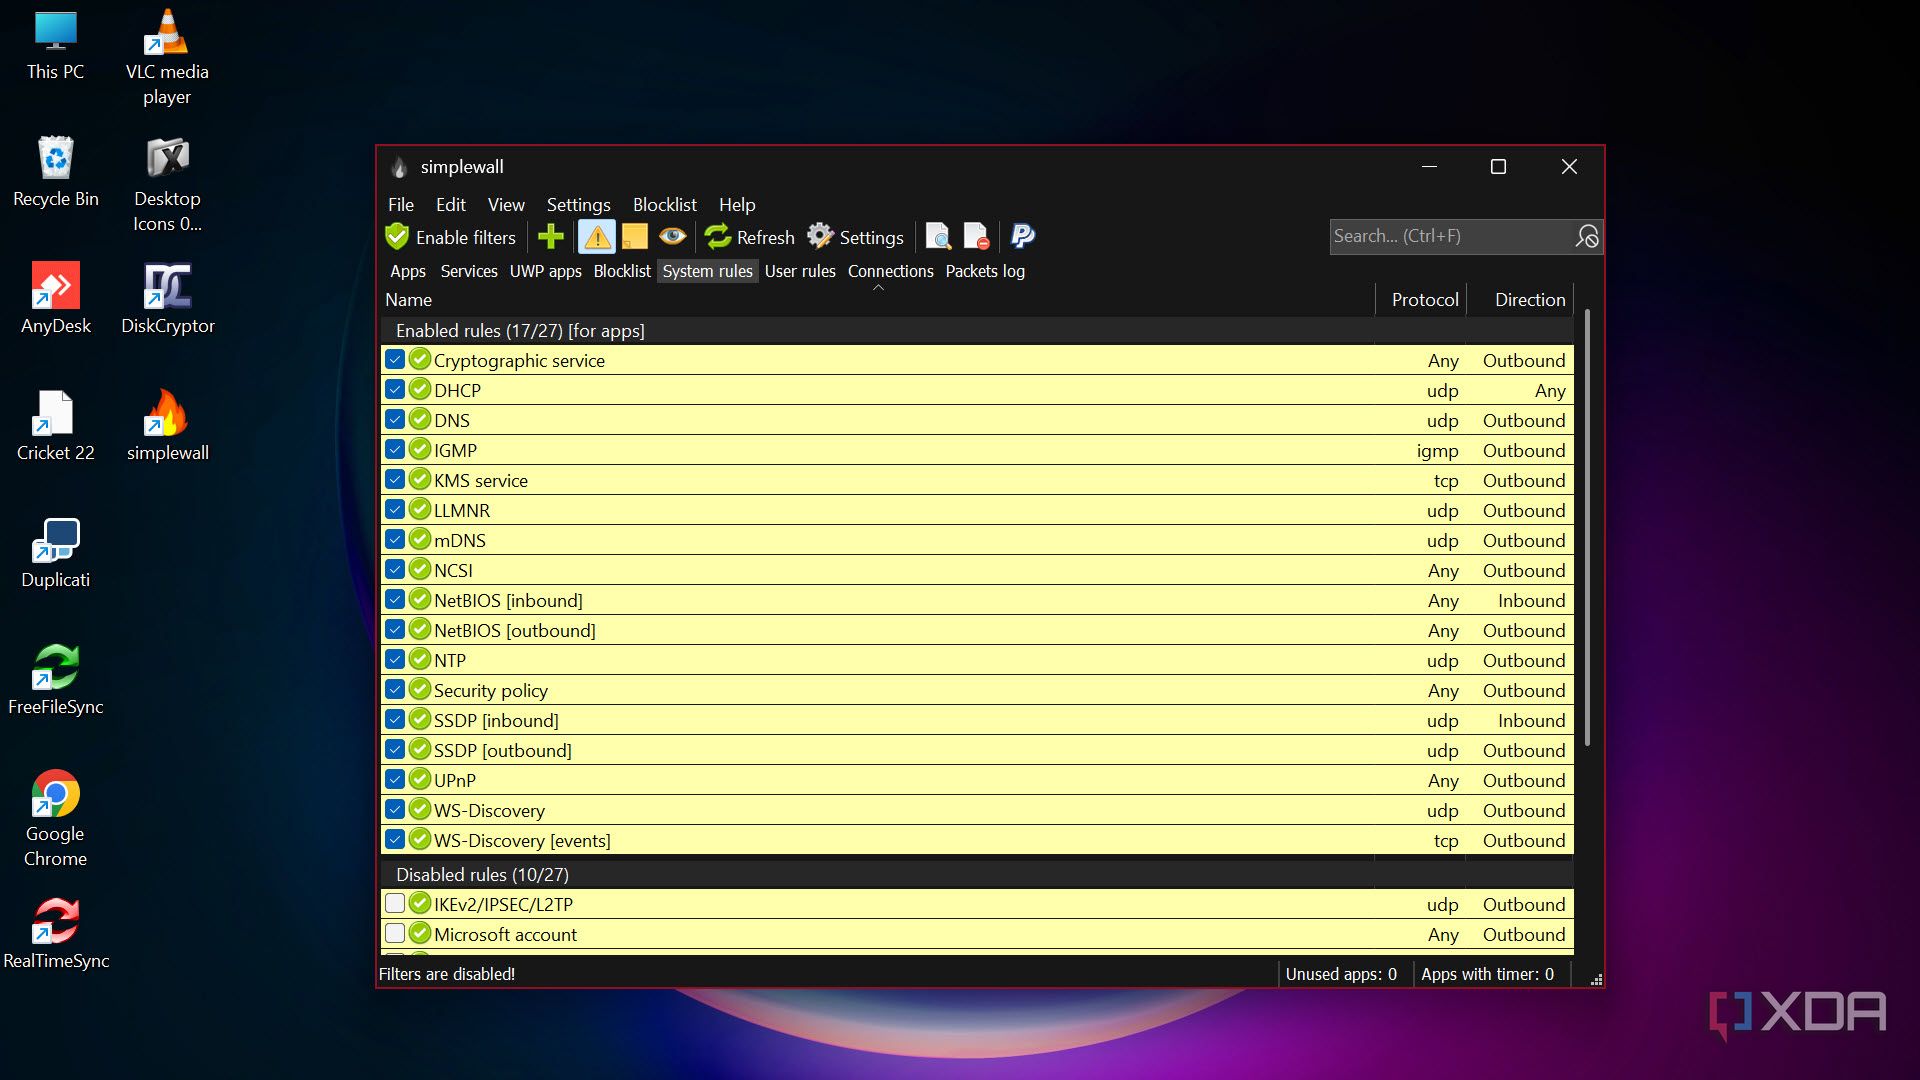1920x1080 pixels.
Task: Click the chevron beneath the Connections tab
Action: point(880,286)
